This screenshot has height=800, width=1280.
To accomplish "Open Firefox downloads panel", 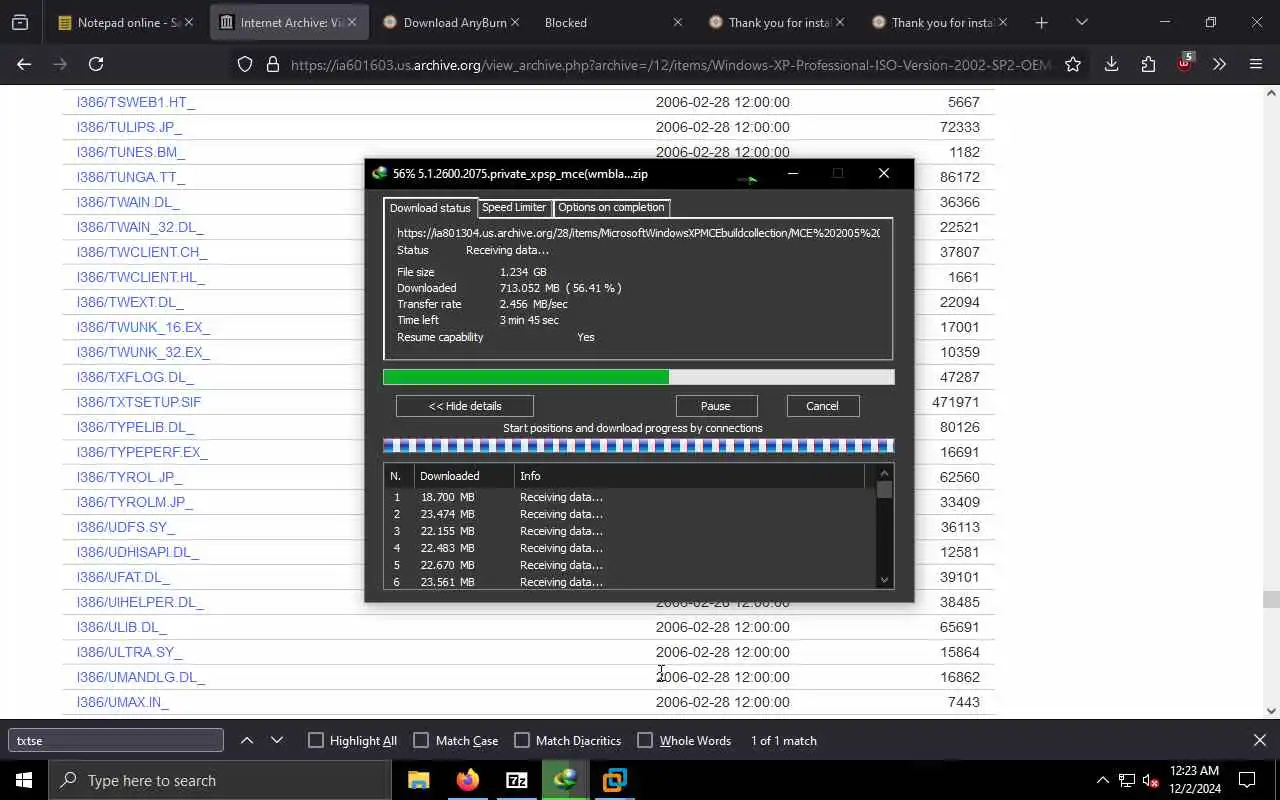I will tap(1111, 64).
